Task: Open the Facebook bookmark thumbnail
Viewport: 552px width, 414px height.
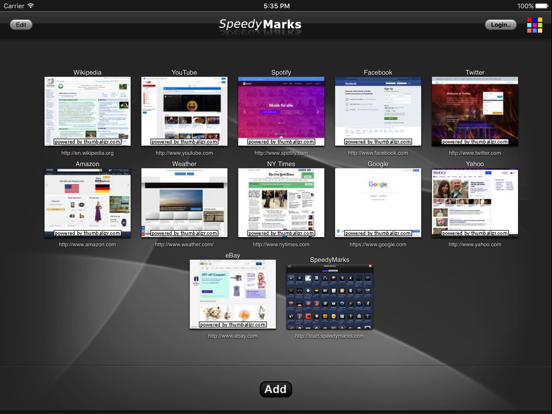Action: pyautogui.click(x=378, y=111)
